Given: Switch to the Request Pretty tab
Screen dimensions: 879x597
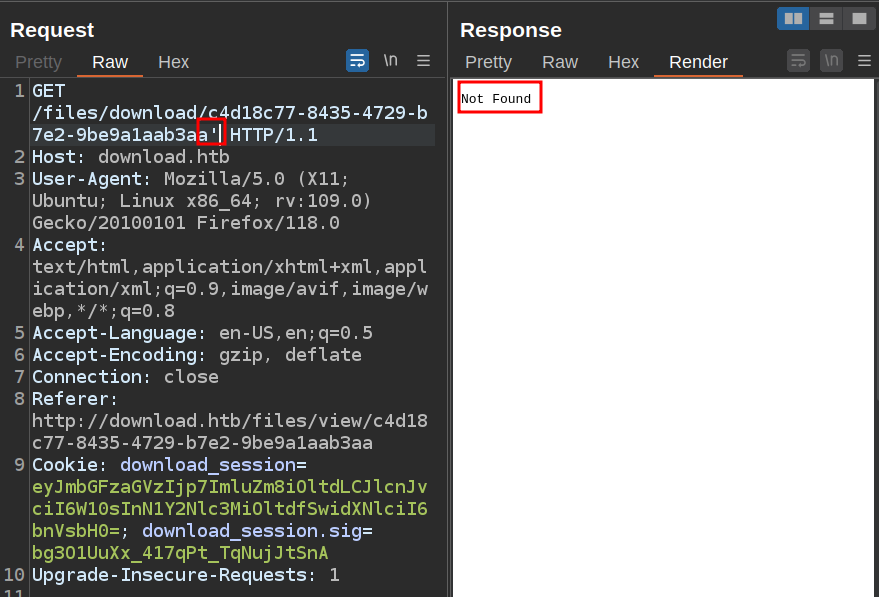Looking at the screenshot, I should (38, 62).
